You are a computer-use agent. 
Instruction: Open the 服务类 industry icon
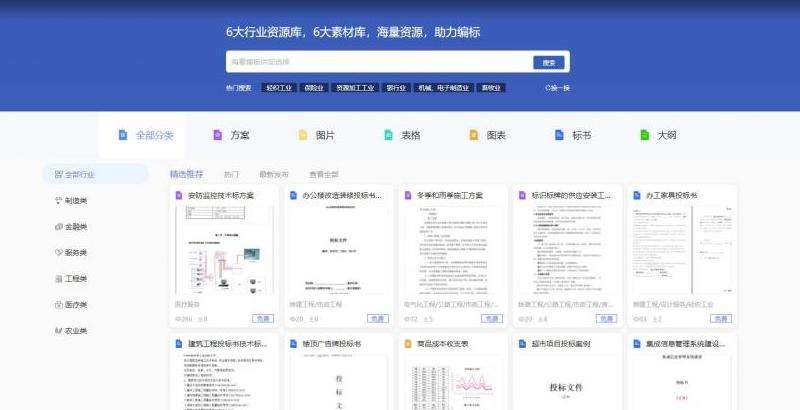tap(58, 252)
